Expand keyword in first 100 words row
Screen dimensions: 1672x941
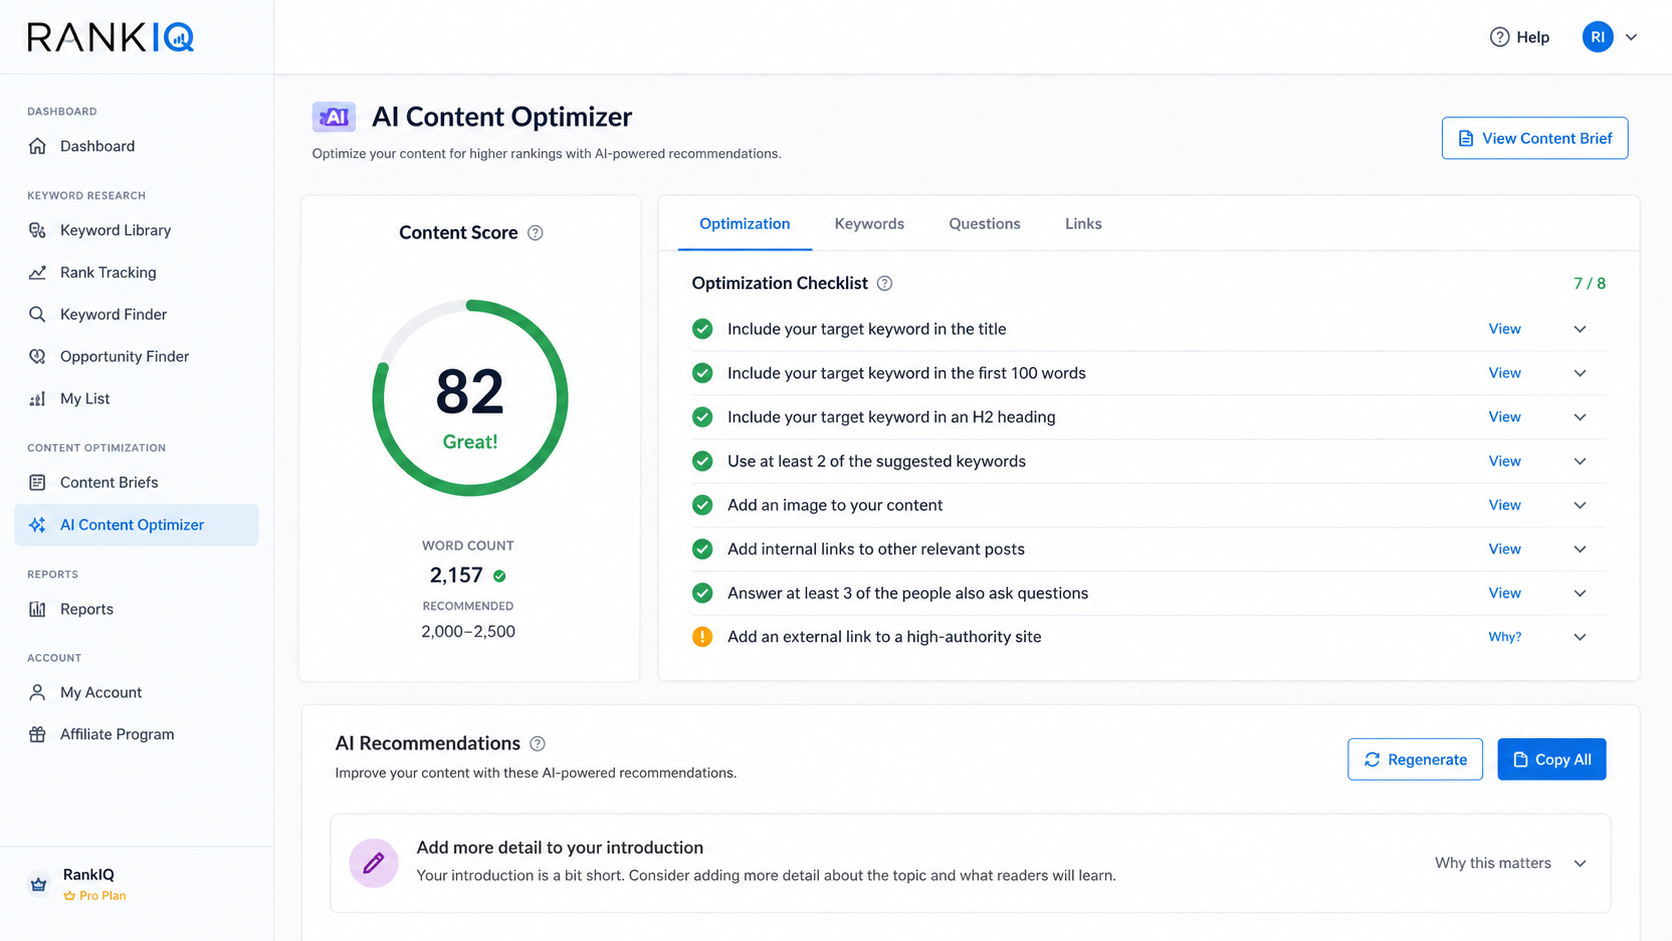click(x=1580, y=373)
